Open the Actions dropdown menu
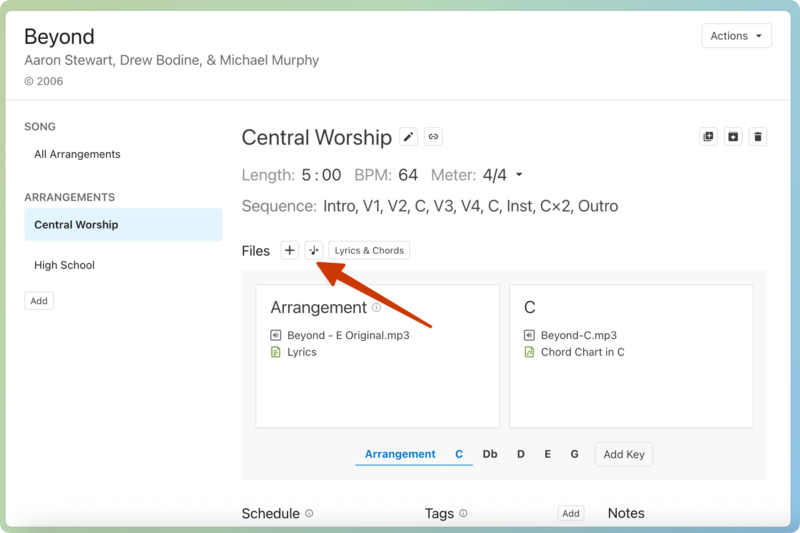Image resolution: width=800 pixels, height=533 pixels. tap(736, 36)
